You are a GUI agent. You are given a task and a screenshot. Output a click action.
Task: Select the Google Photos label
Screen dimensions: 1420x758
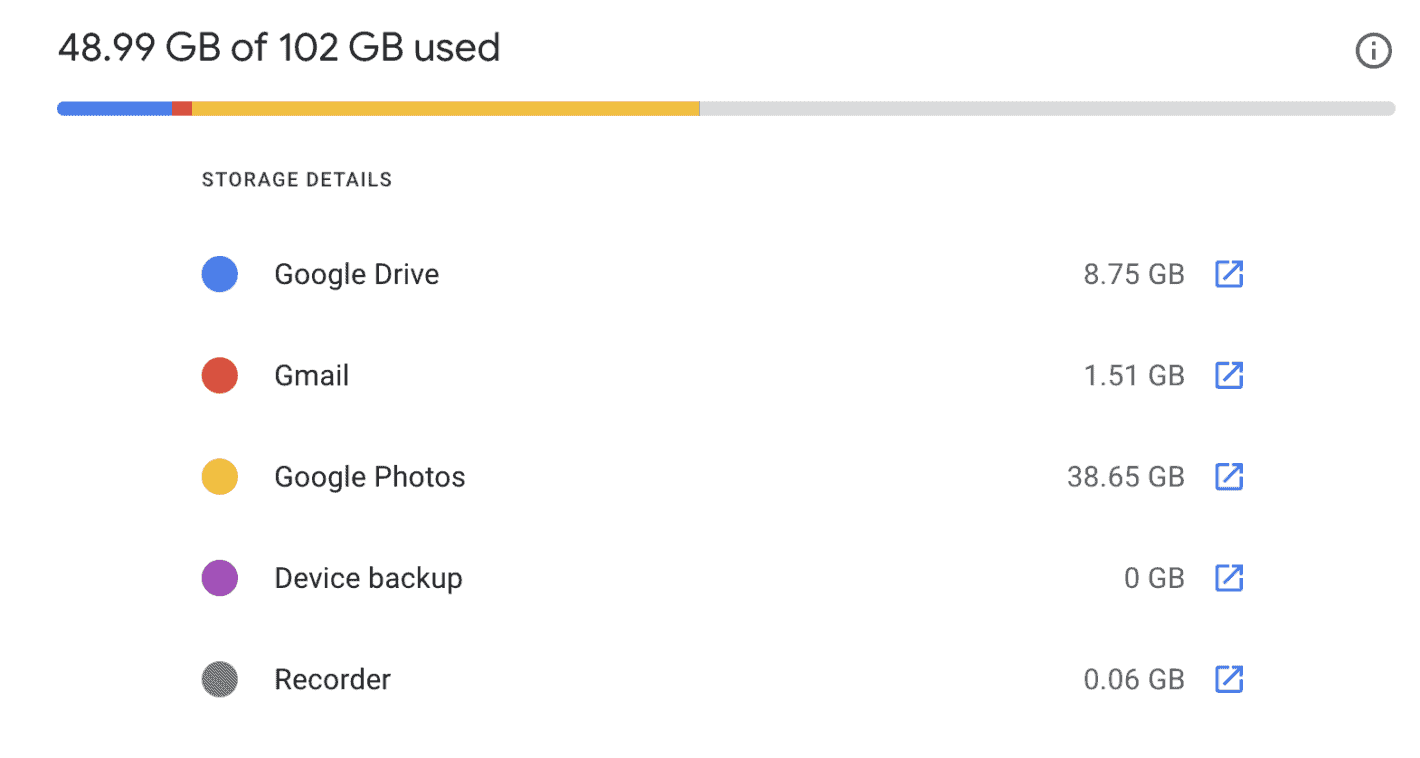pyautogui.click(x=370, y=477)
